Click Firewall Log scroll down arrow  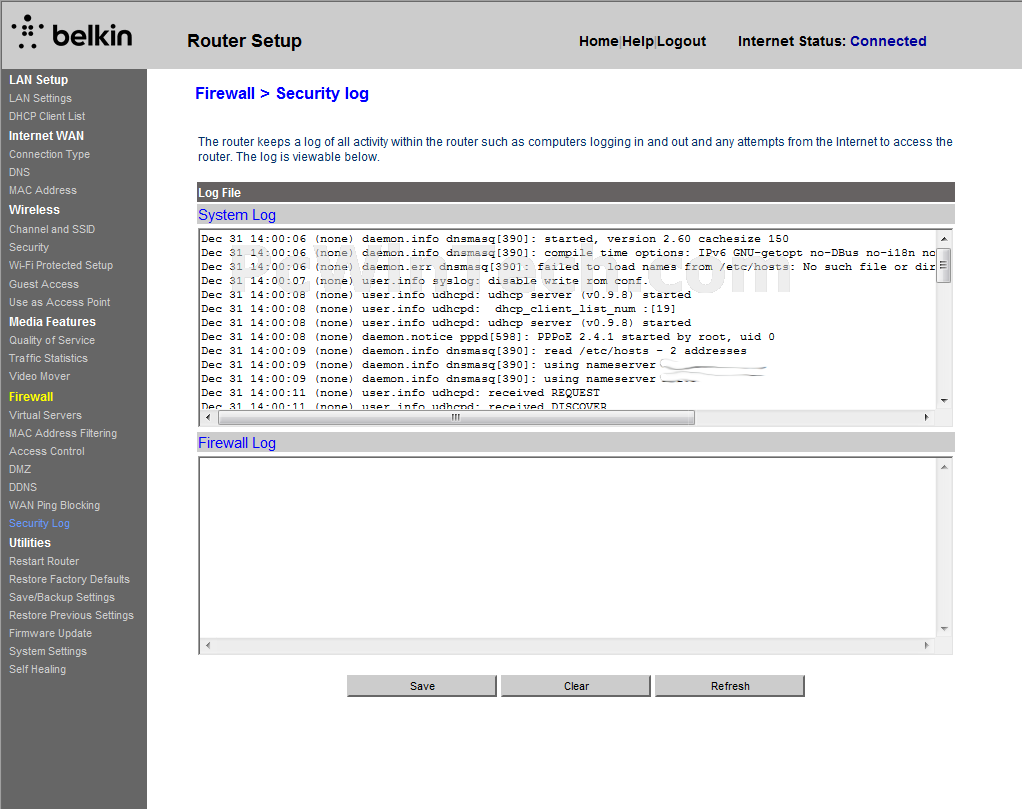[x=944, y=629]
